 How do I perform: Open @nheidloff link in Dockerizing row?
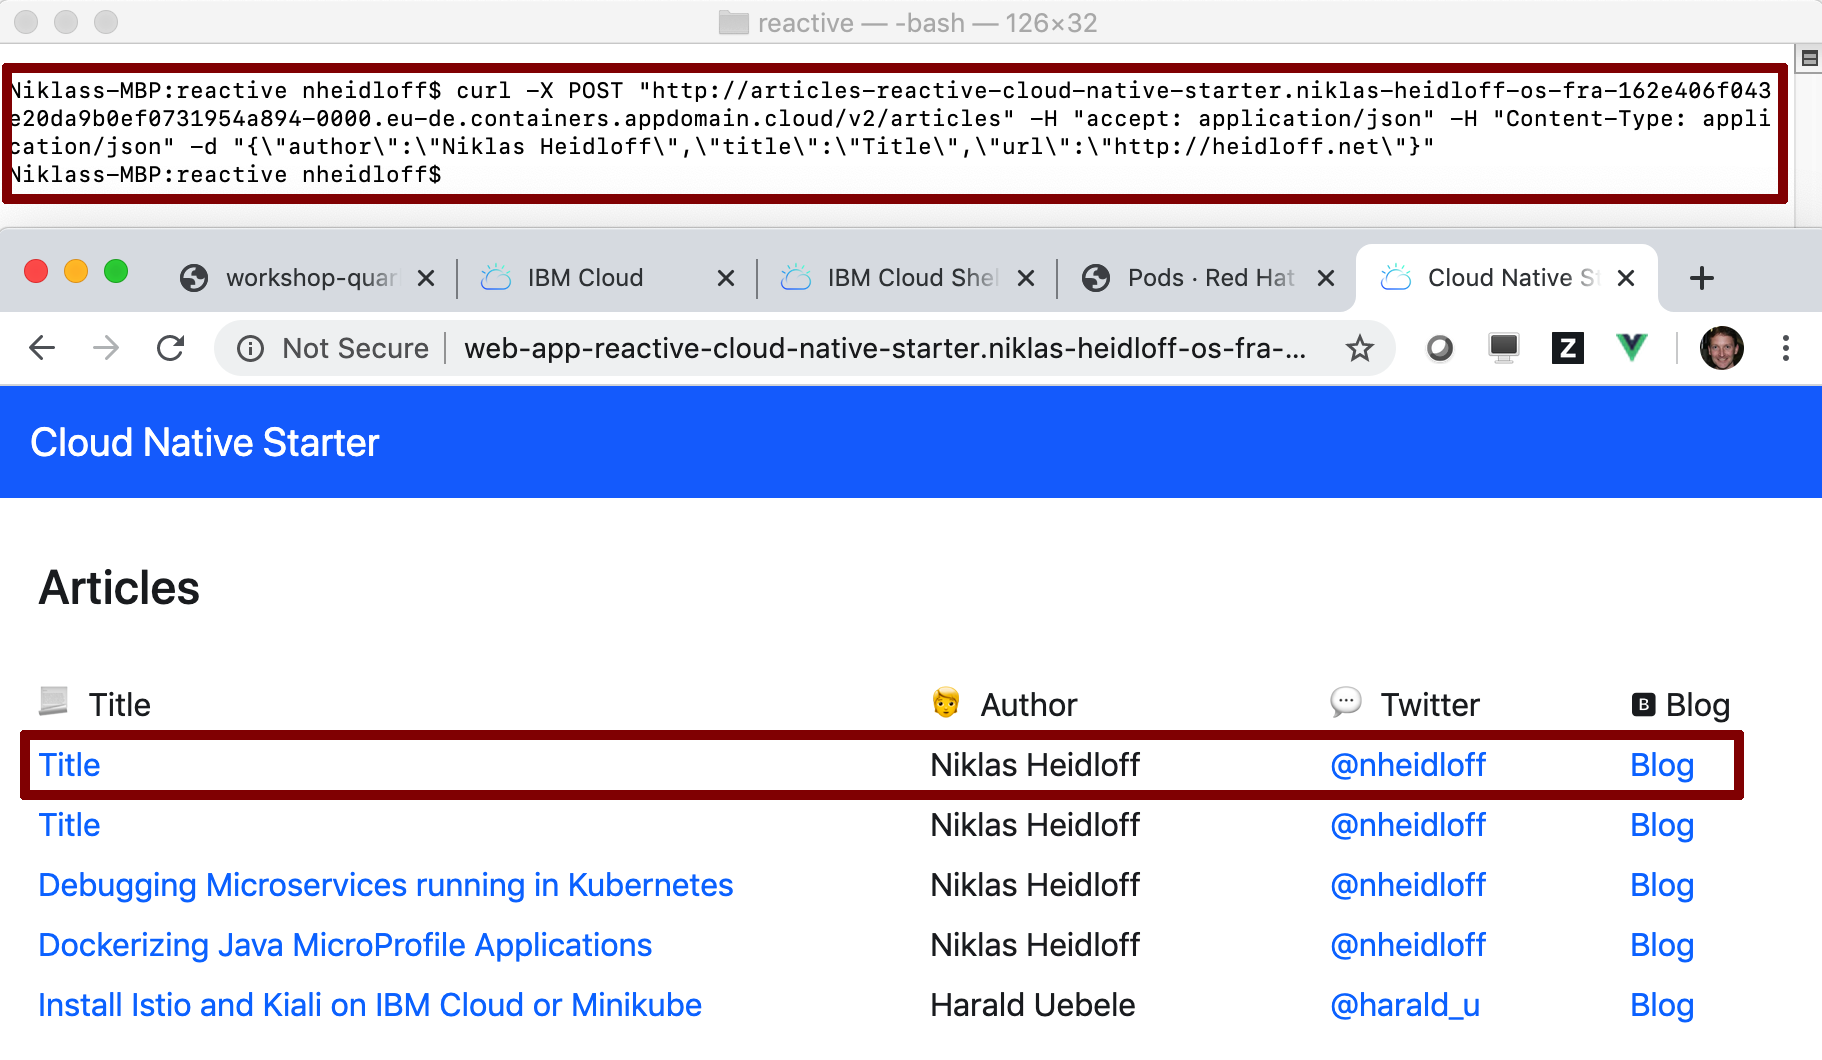point(1408,945)
